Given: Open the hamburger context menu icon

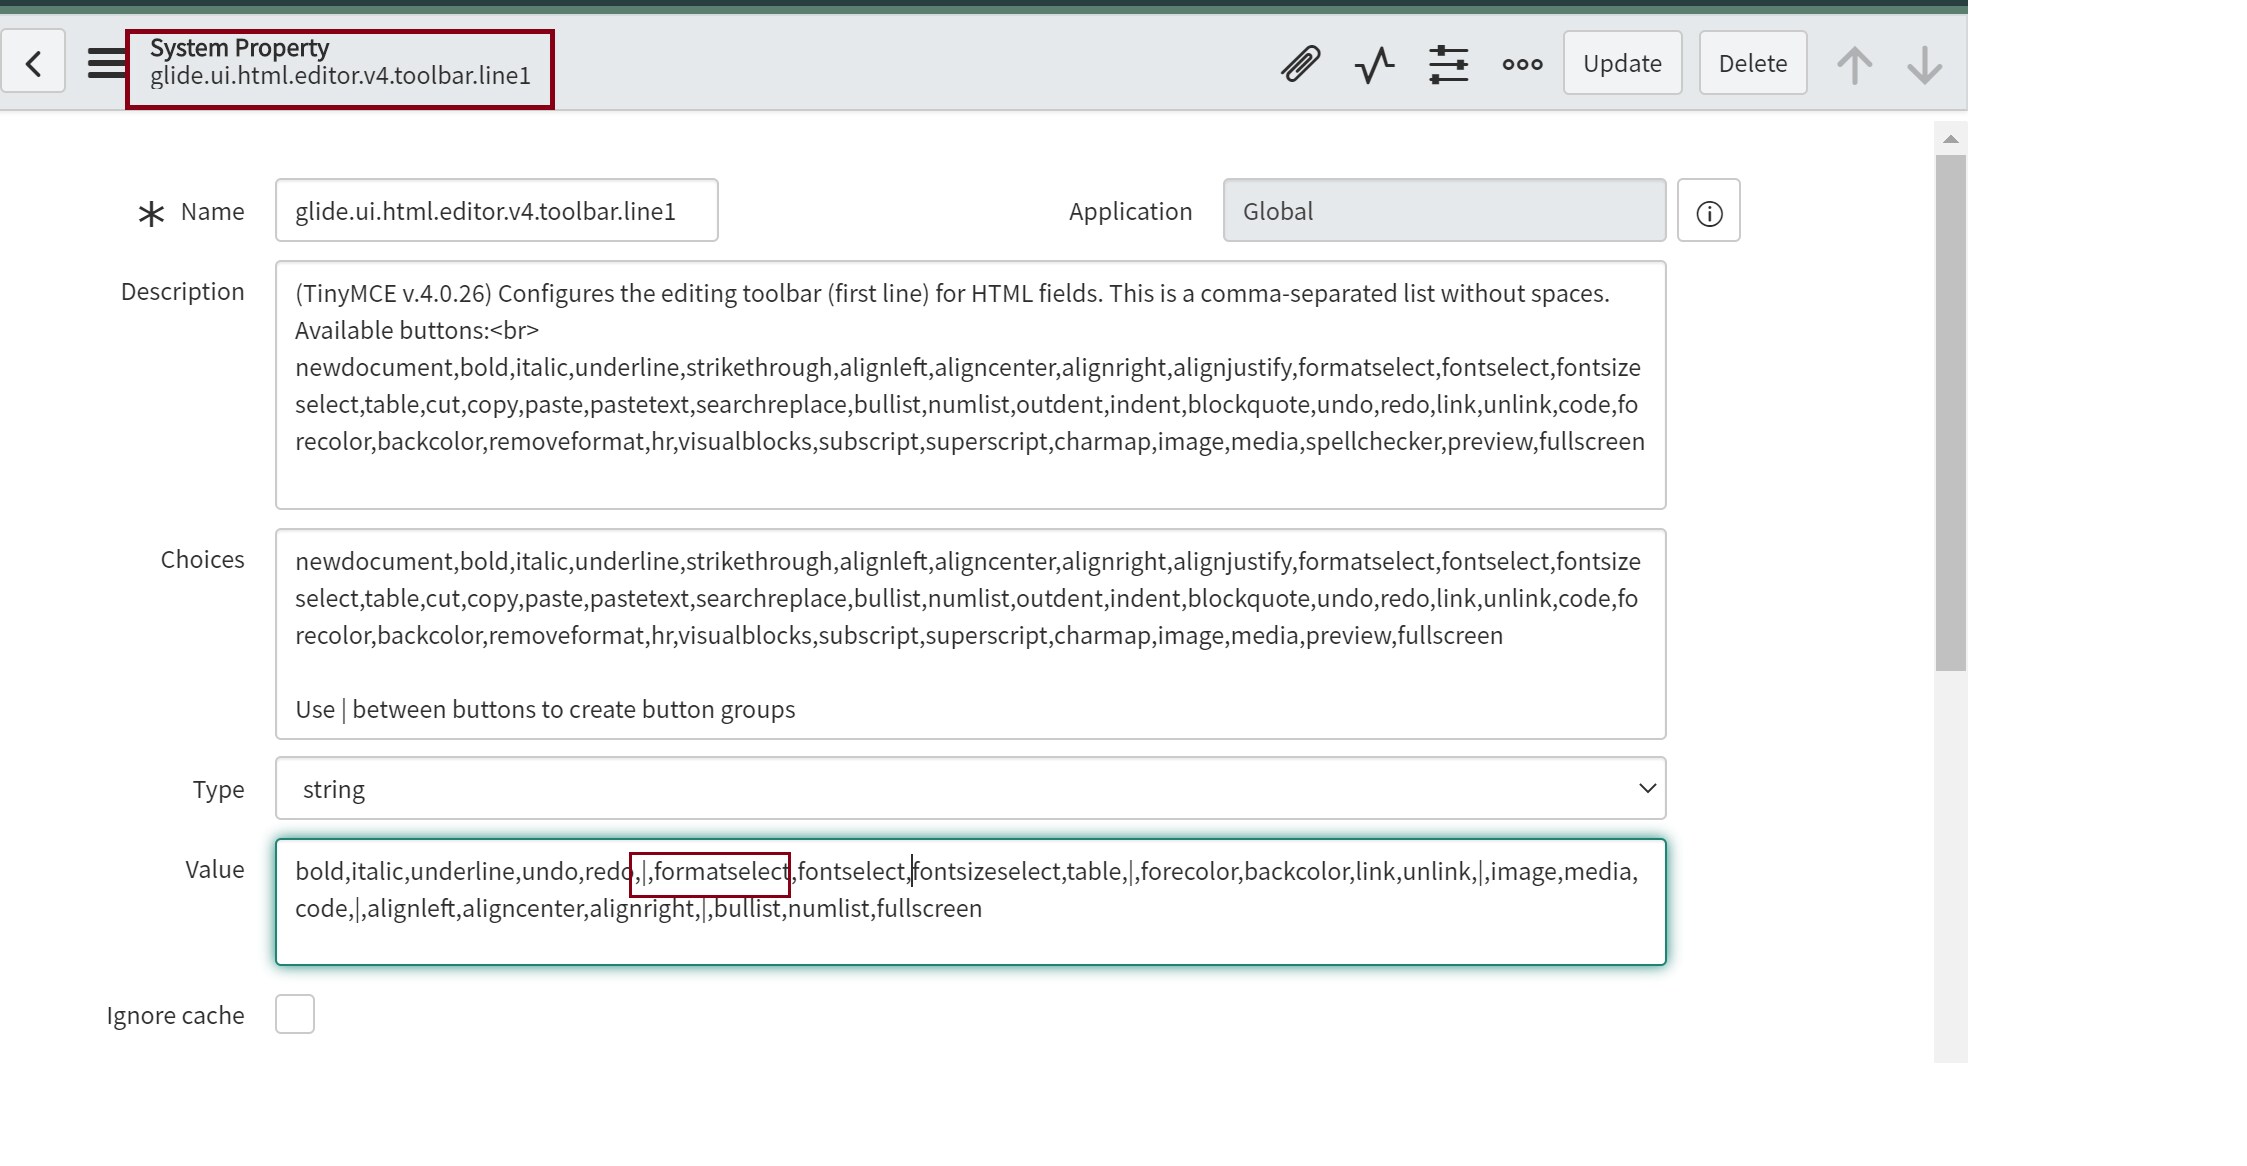Looking at the screenshot, I should click(106, 63).
